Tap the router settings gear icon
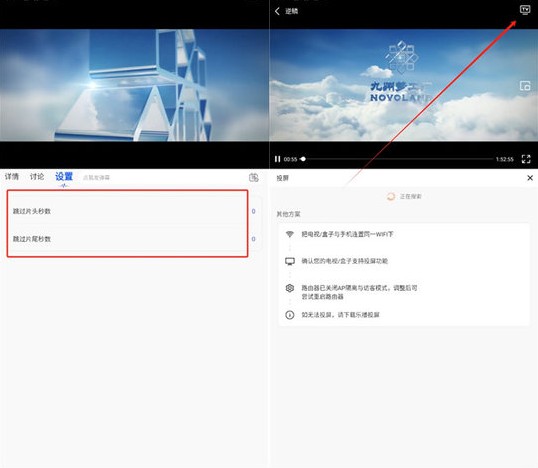538x468 pixels. (290, 288)
